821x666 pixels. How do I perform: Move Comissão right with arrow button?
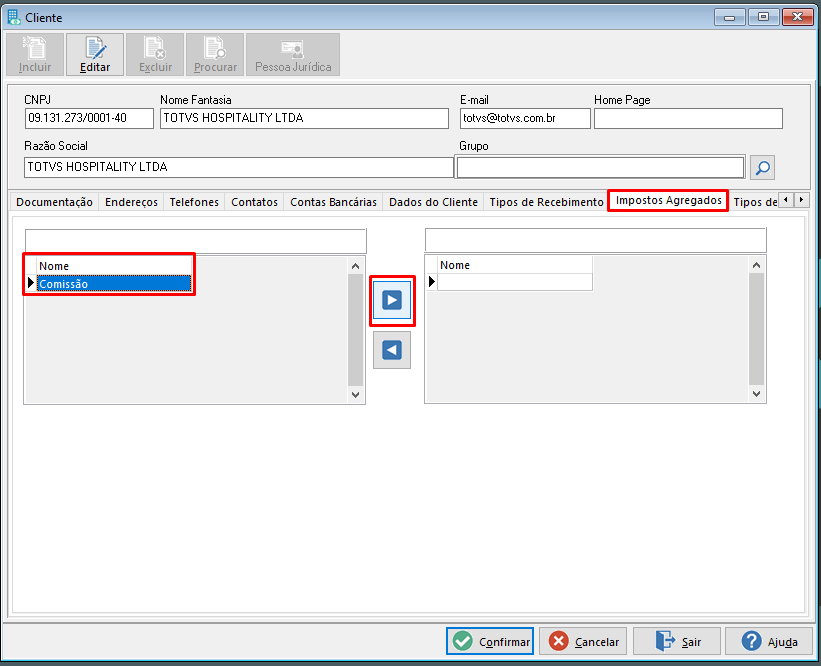coord(392,301)
